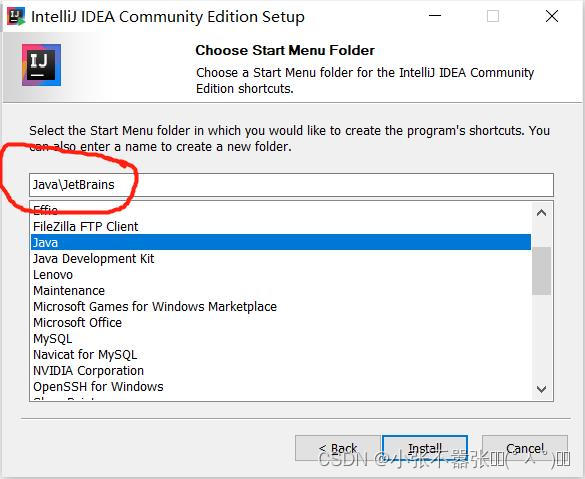Go back with the Back button
Viewport: 585px width, 479px height.
coord(338,448)
